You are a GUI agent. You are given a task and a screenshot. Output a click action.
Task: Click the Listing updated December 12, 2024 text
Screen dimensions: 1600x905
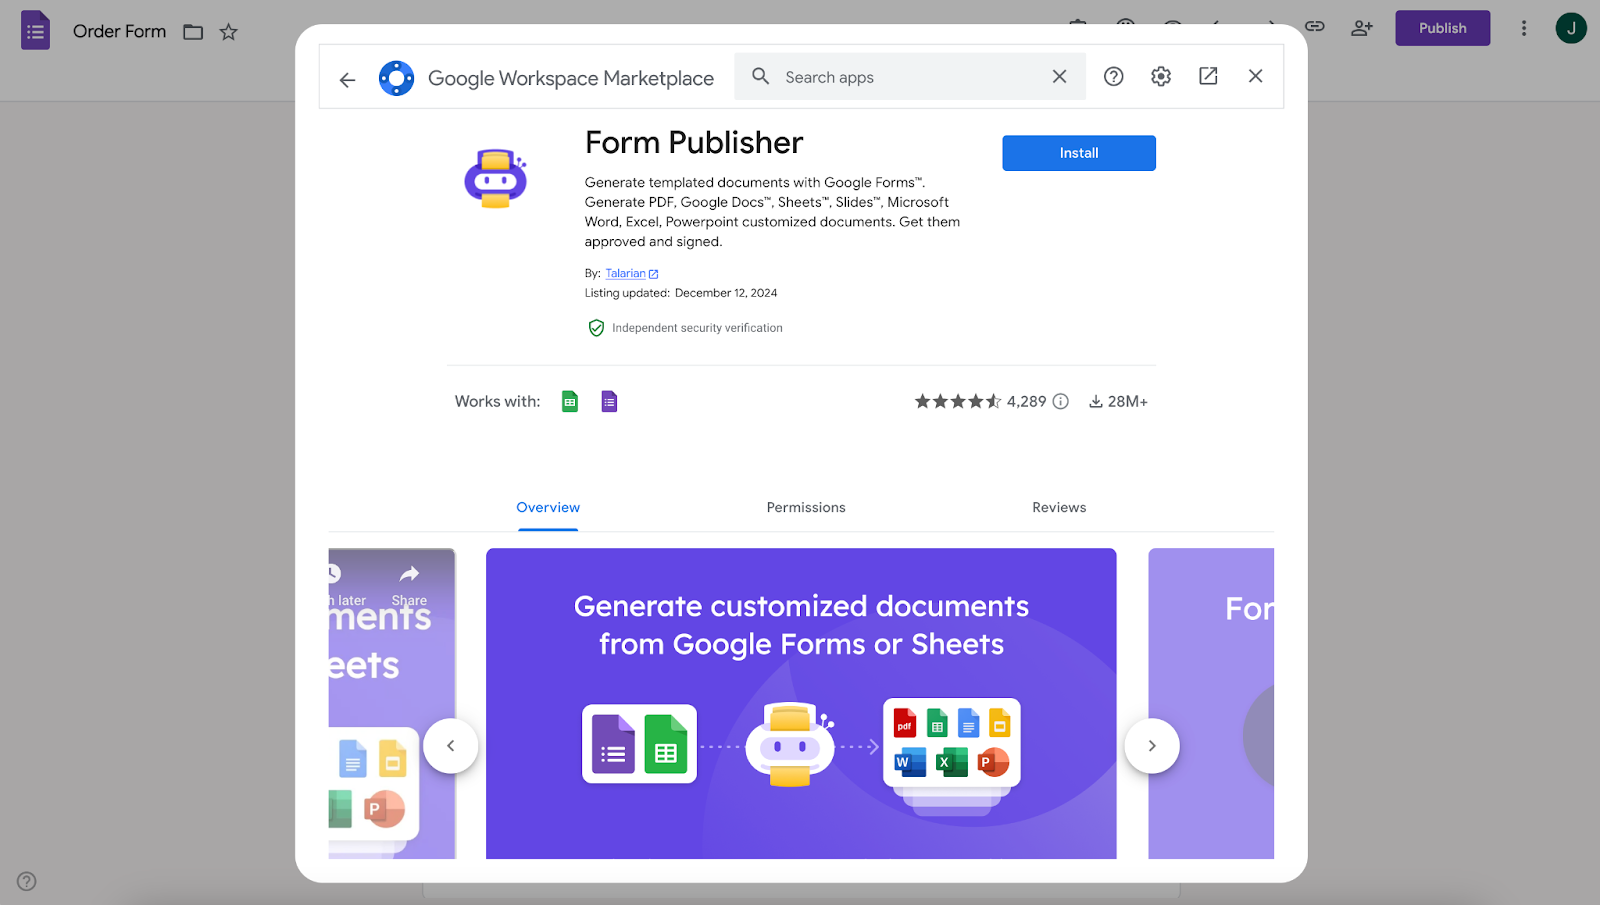[681, 293]
